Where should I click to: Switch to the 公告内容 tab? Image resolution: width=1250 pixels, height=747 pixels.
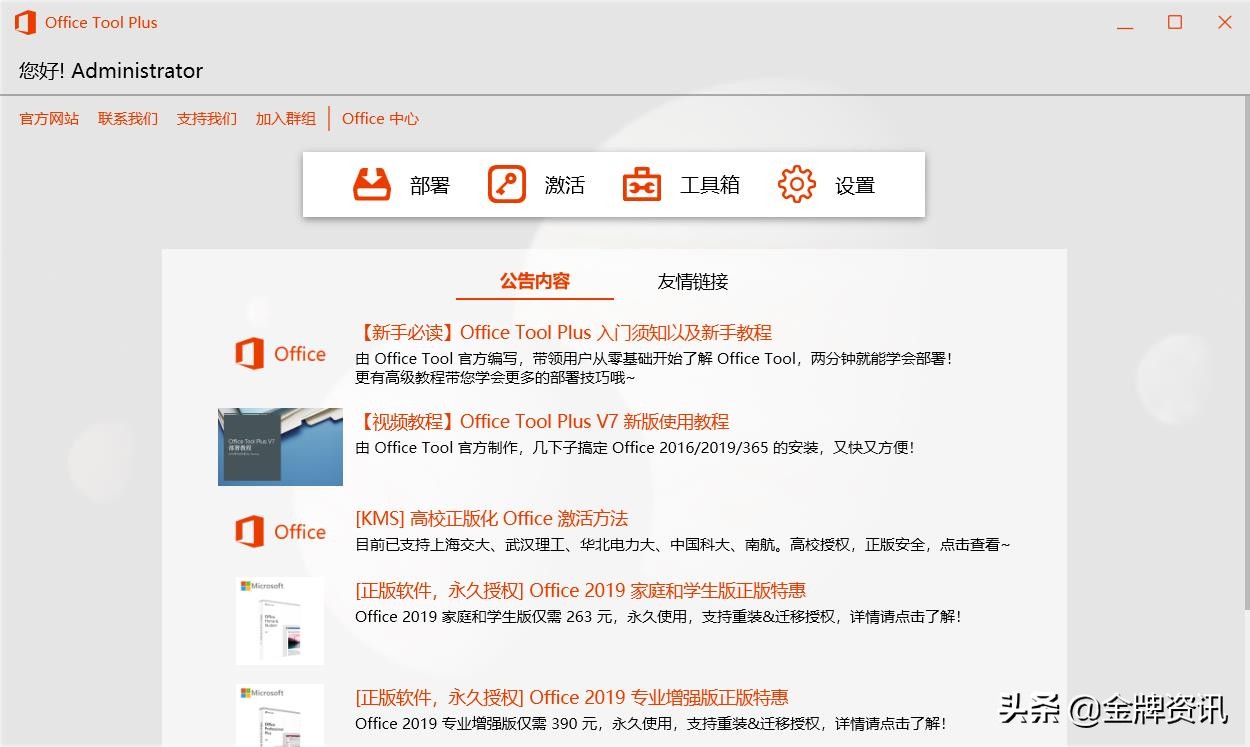(535, 281)
